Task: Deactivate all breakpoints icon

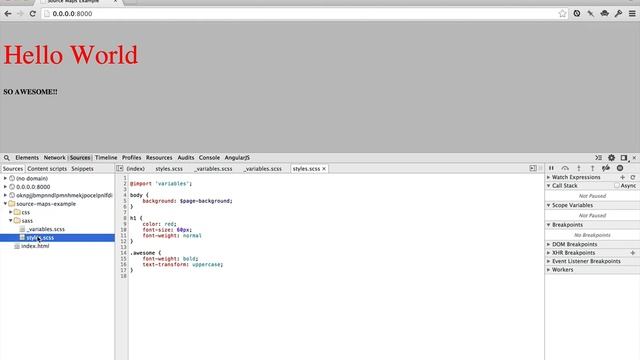Action: point(606,168)
